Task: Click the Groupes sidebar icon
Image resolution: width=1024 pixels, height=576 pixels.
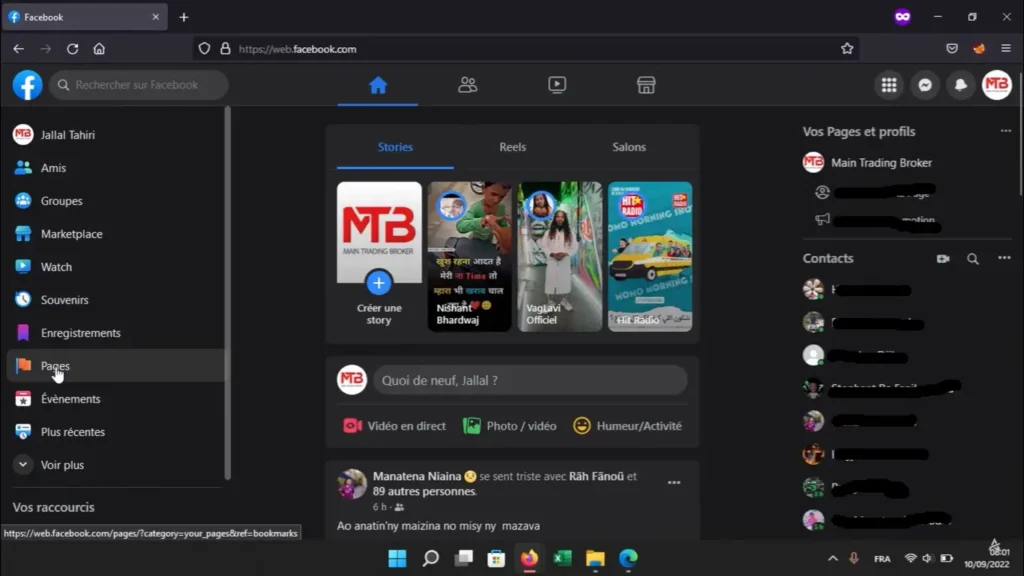Action: (x=23, y=200)
